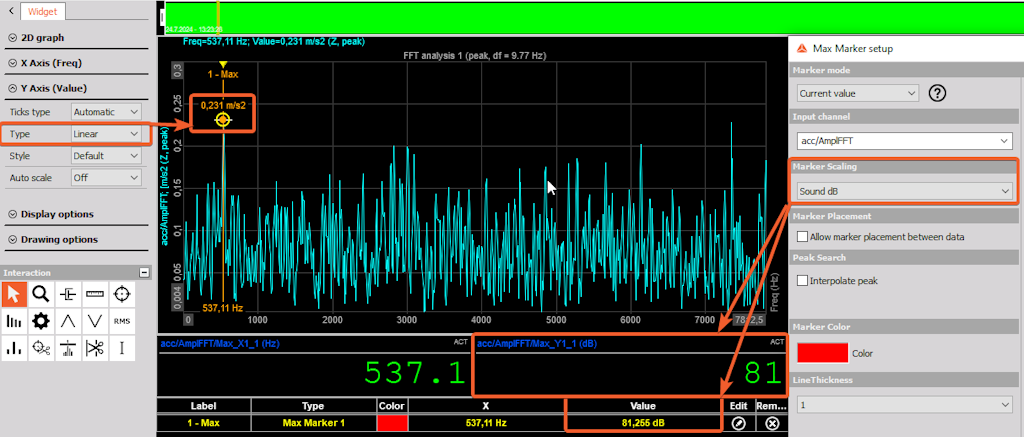The image size is (1024, 437).
Task: Click the Max Marker setup window logo
Action: 801,48
